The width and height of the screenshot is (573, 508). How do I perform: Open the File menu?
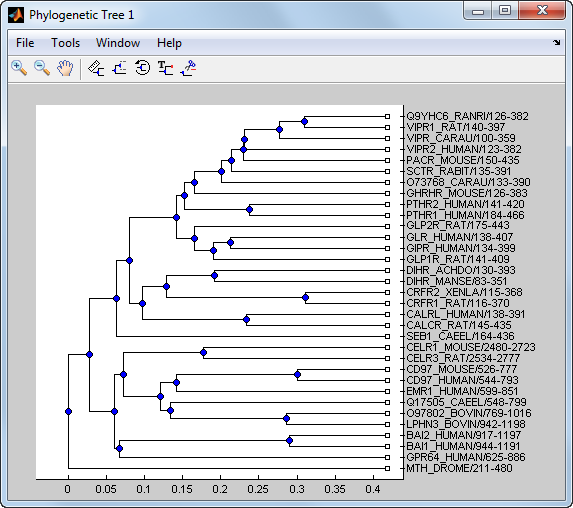(25, 43)
